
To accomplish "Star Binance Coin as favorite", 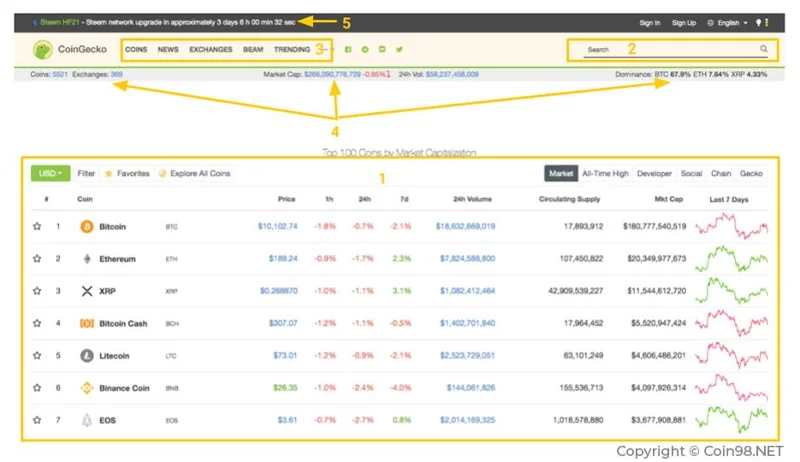I will [x=37, y=388].
